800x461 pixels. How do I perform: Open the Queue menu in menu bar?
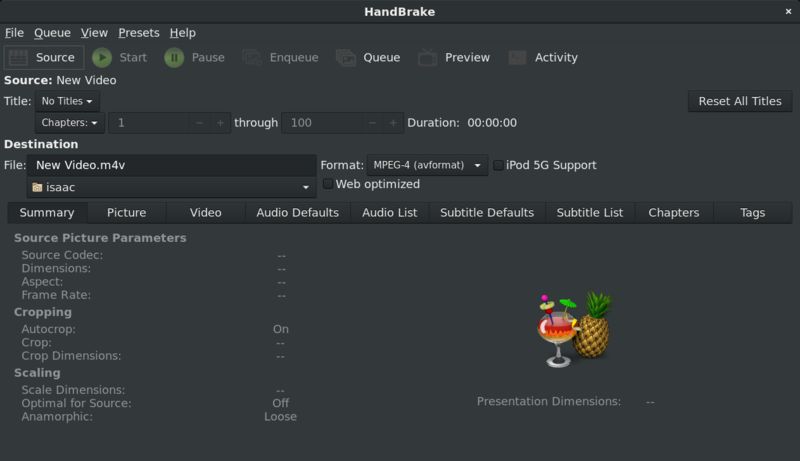pyautogui.click(x=52, y=33)
